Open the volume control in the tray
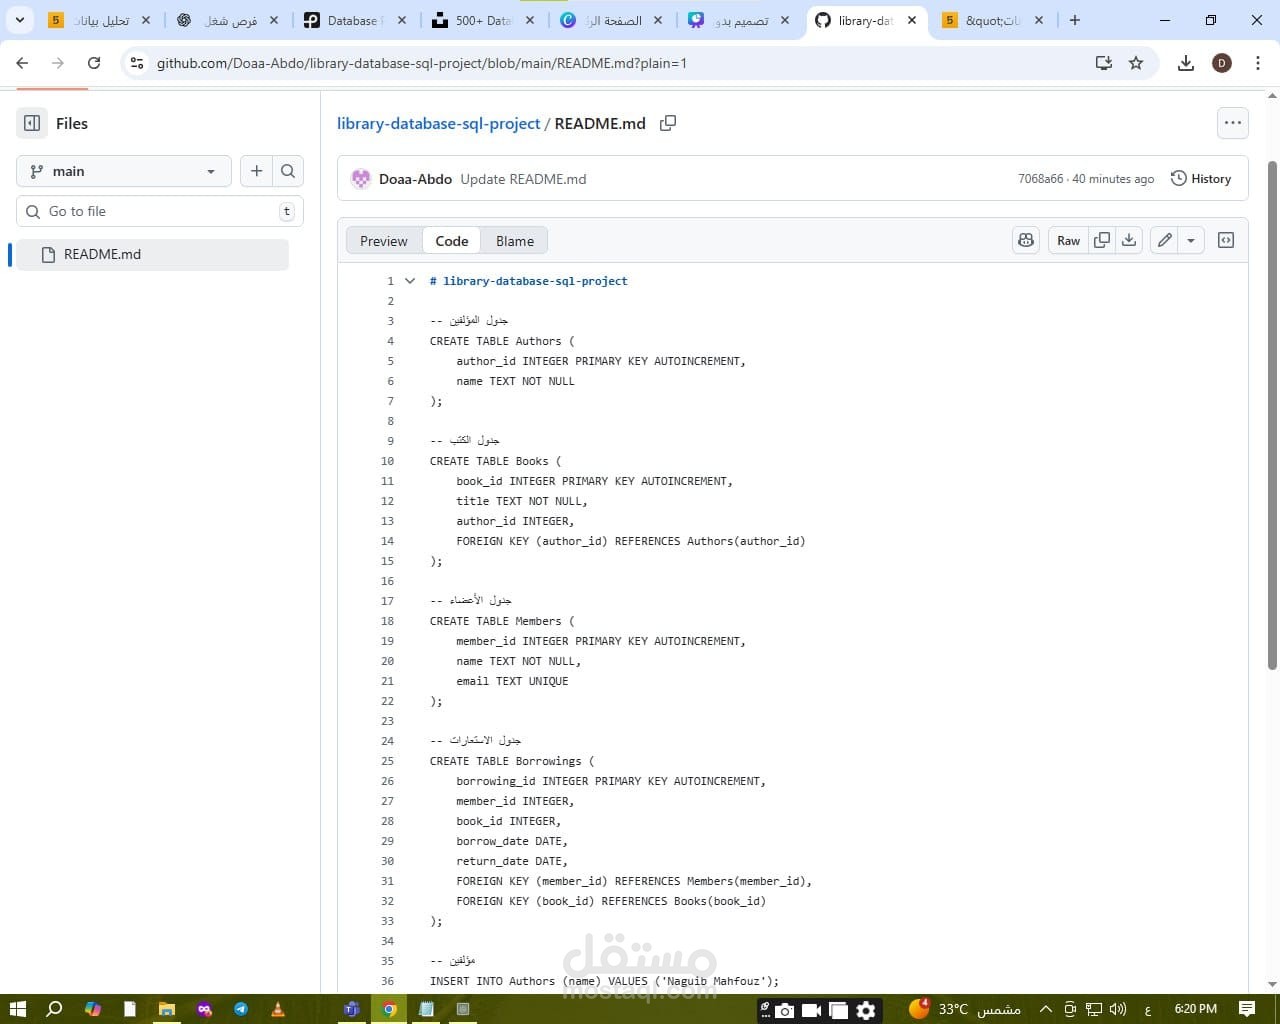 point(1118,1009)
